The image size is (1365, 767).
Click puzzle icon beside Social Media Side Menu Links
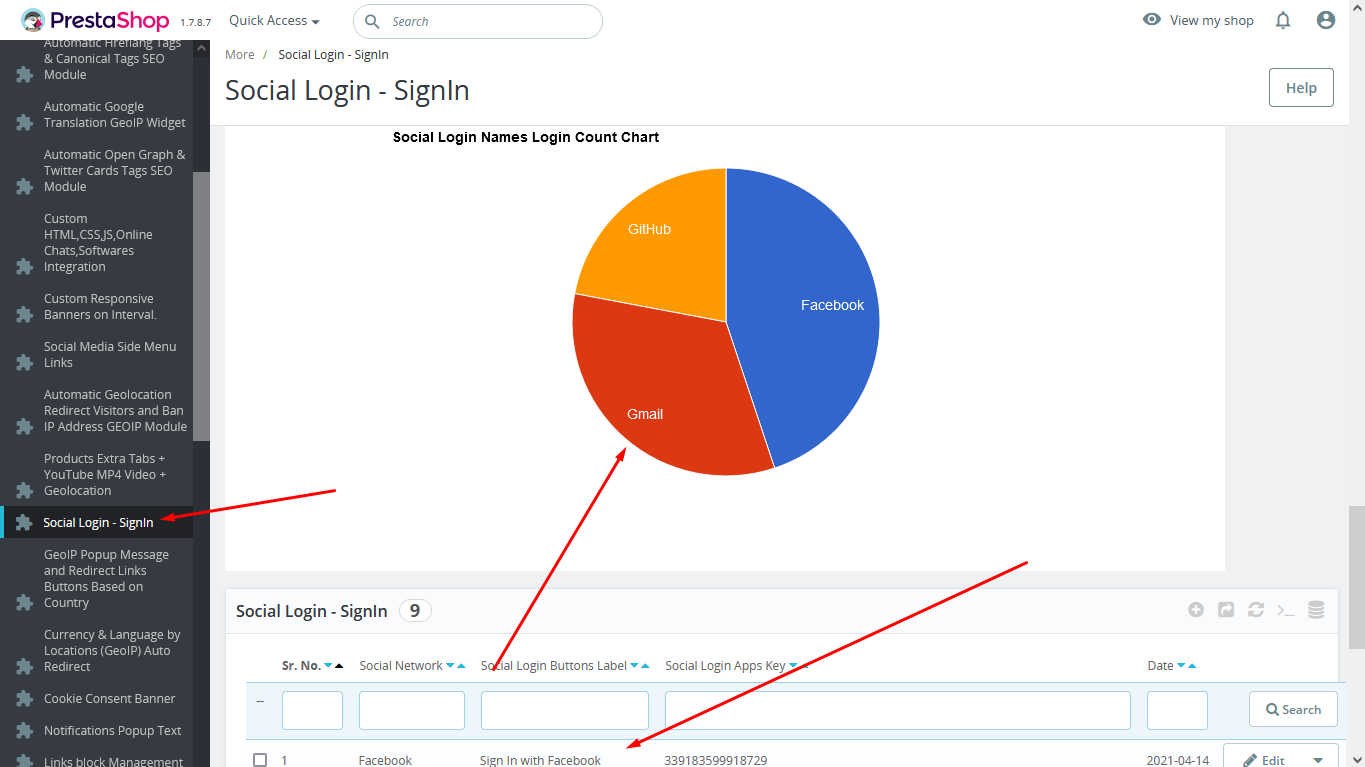click(24, 363)
